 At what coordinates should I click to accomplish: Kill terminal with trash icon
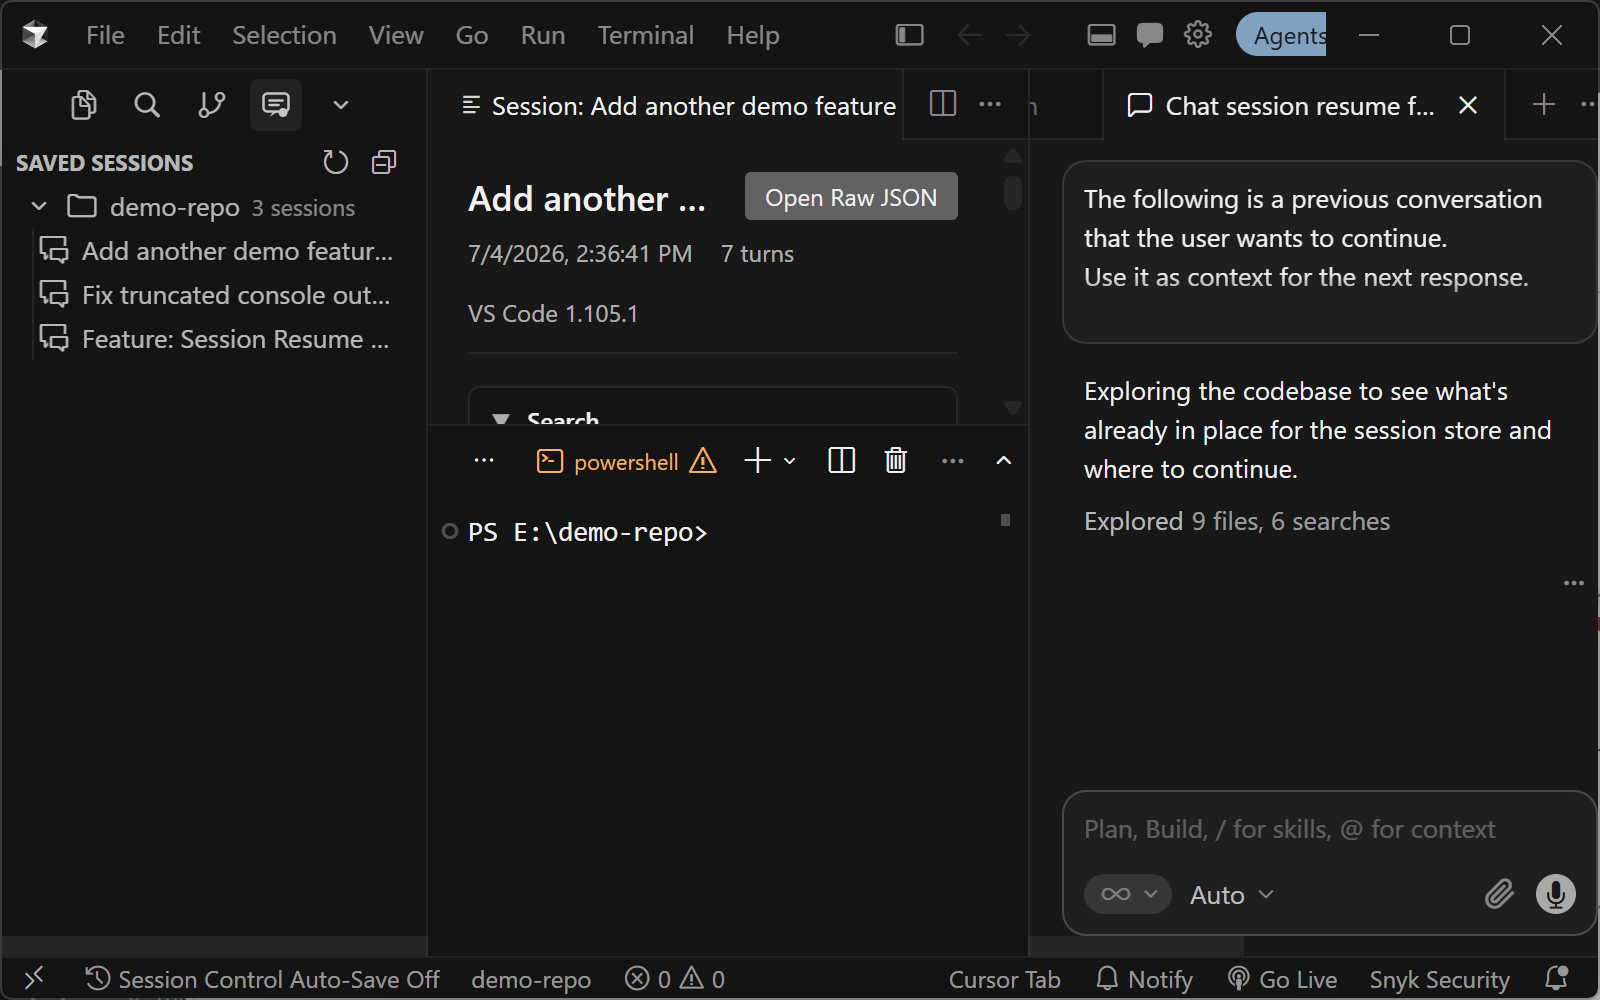coord(896,461)
